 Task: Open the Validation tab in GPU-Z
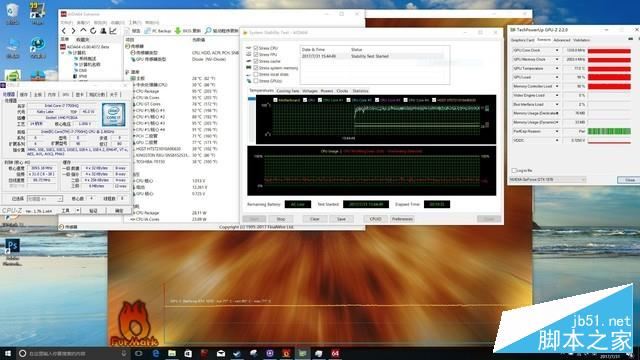click(581, 40)
